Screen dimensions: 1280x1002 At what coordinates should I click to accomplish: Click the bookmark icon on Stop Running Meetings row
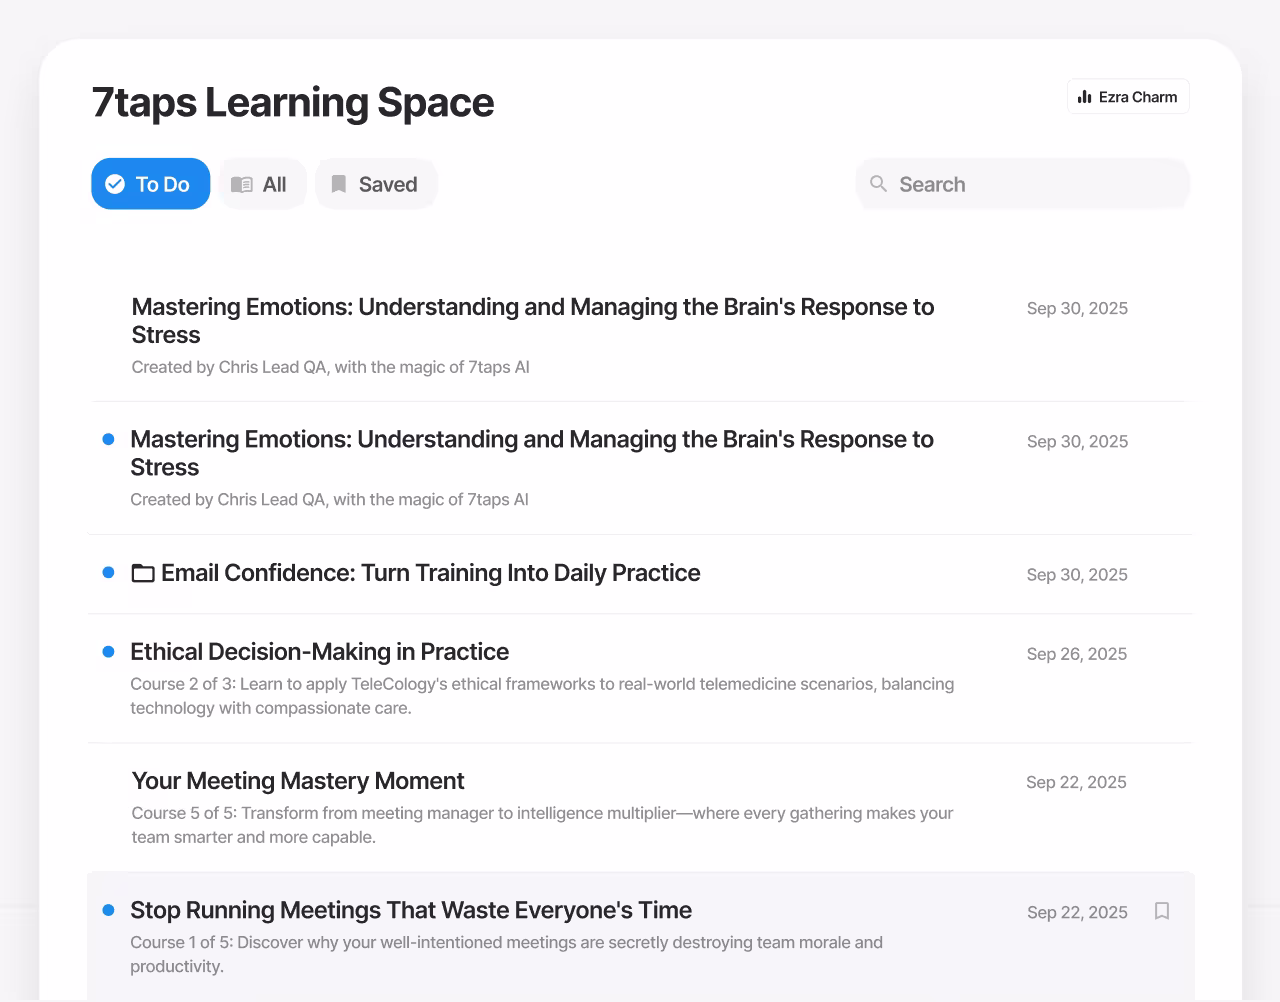(1162, 911)
